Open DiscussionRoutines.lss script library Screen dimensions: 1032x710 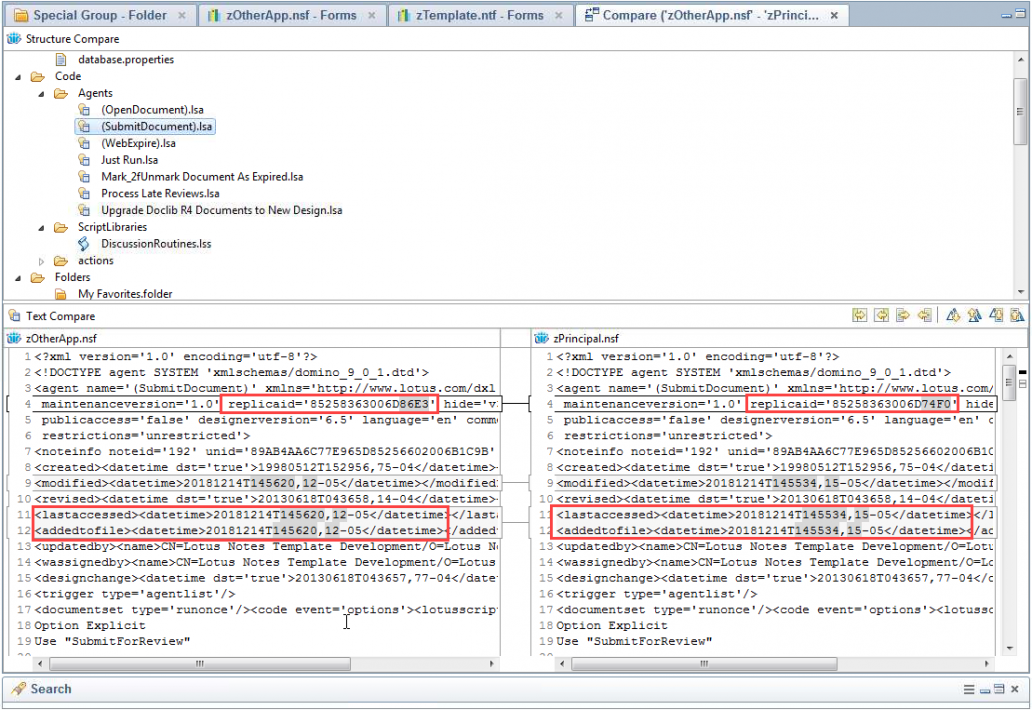click(x=156, y=244)
